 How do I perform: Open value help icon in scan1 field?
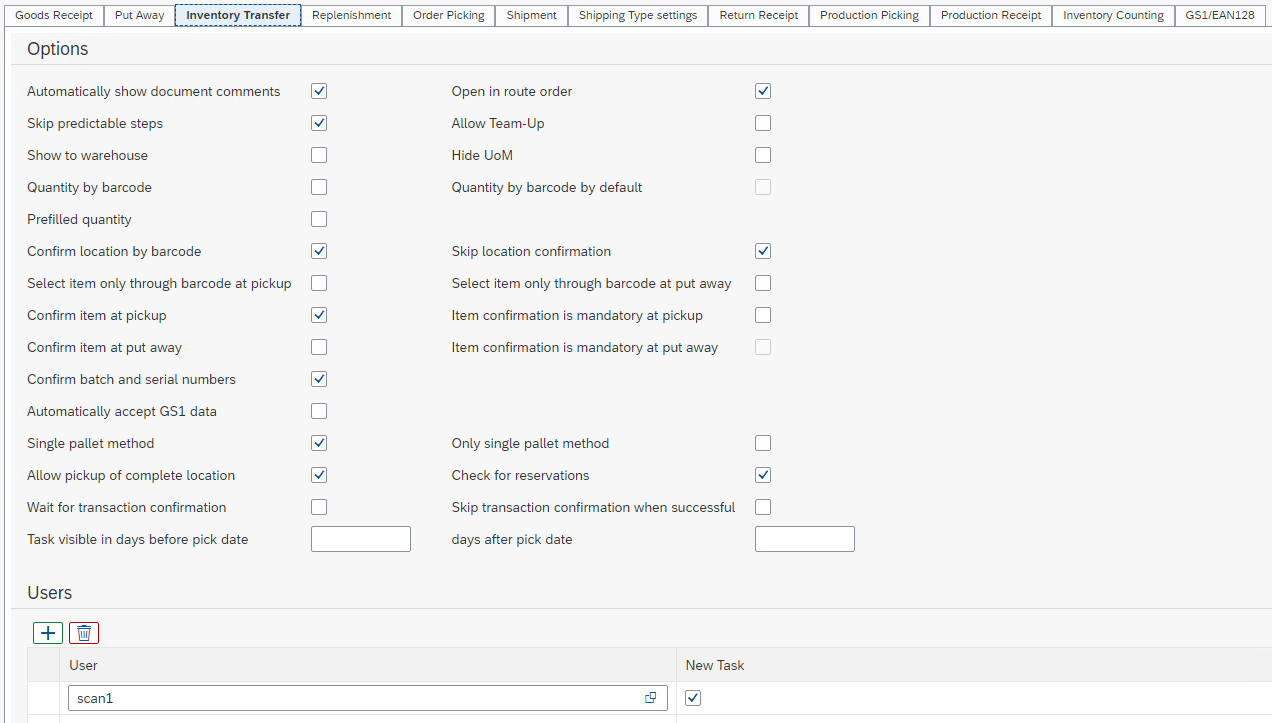pyautogui.click(x=651, y=698)
